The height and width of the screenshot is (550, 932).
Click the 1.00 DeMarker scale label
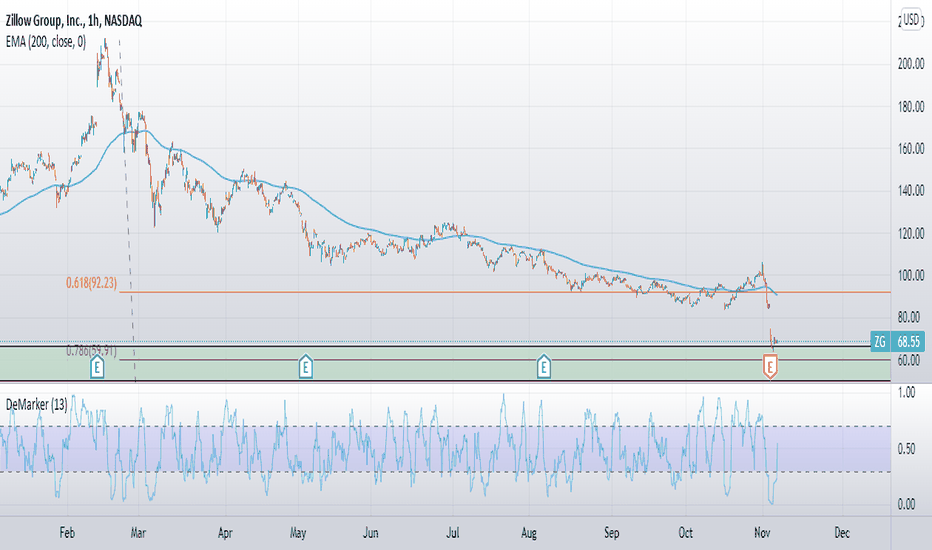point(906,392)
